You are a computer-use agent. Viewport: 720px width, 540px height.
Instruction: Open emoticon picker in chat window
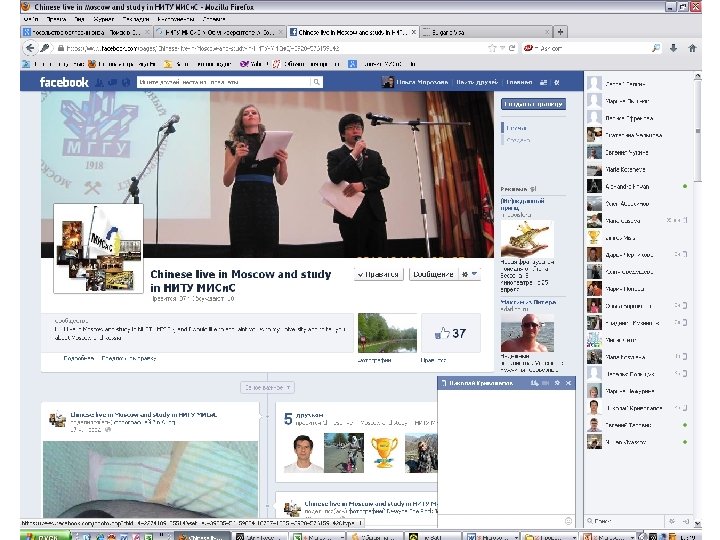(x=568, y=521)
